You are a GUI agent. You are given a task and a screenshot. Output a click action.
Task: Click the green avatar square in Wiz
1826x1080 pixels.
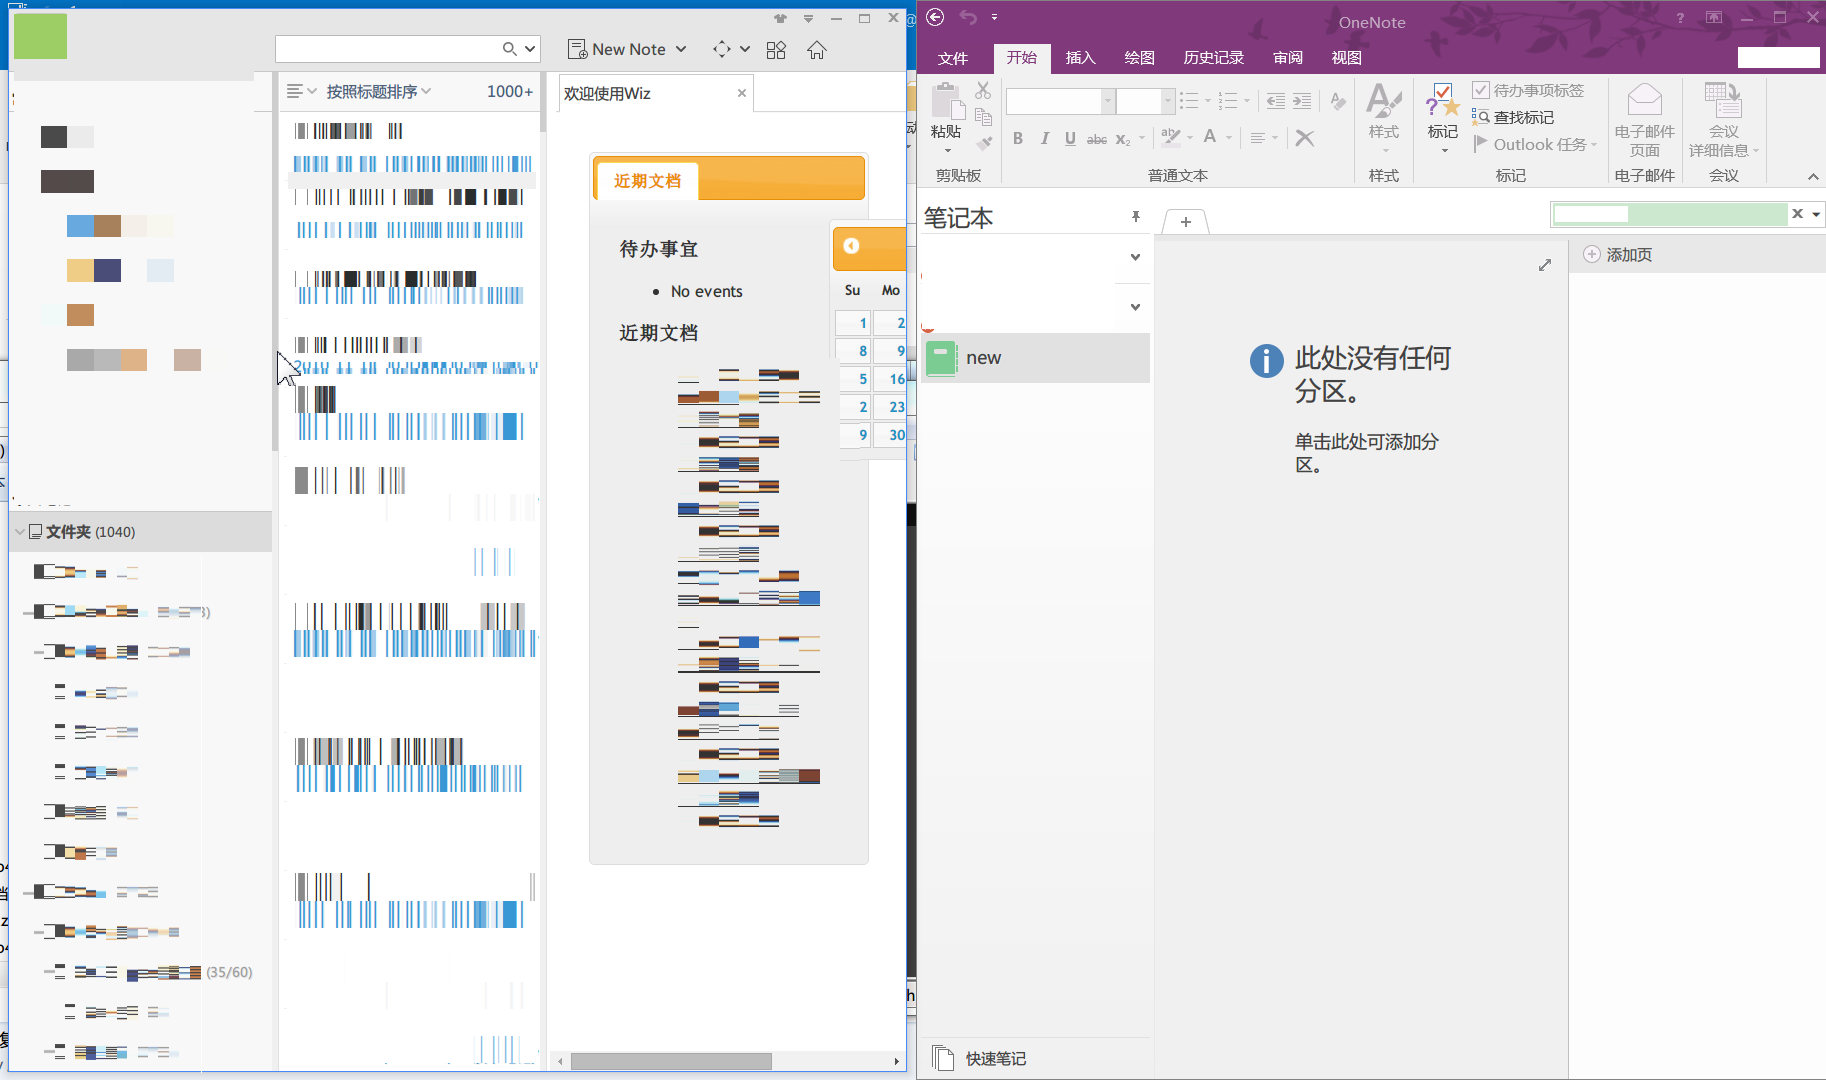click(40, 36)
